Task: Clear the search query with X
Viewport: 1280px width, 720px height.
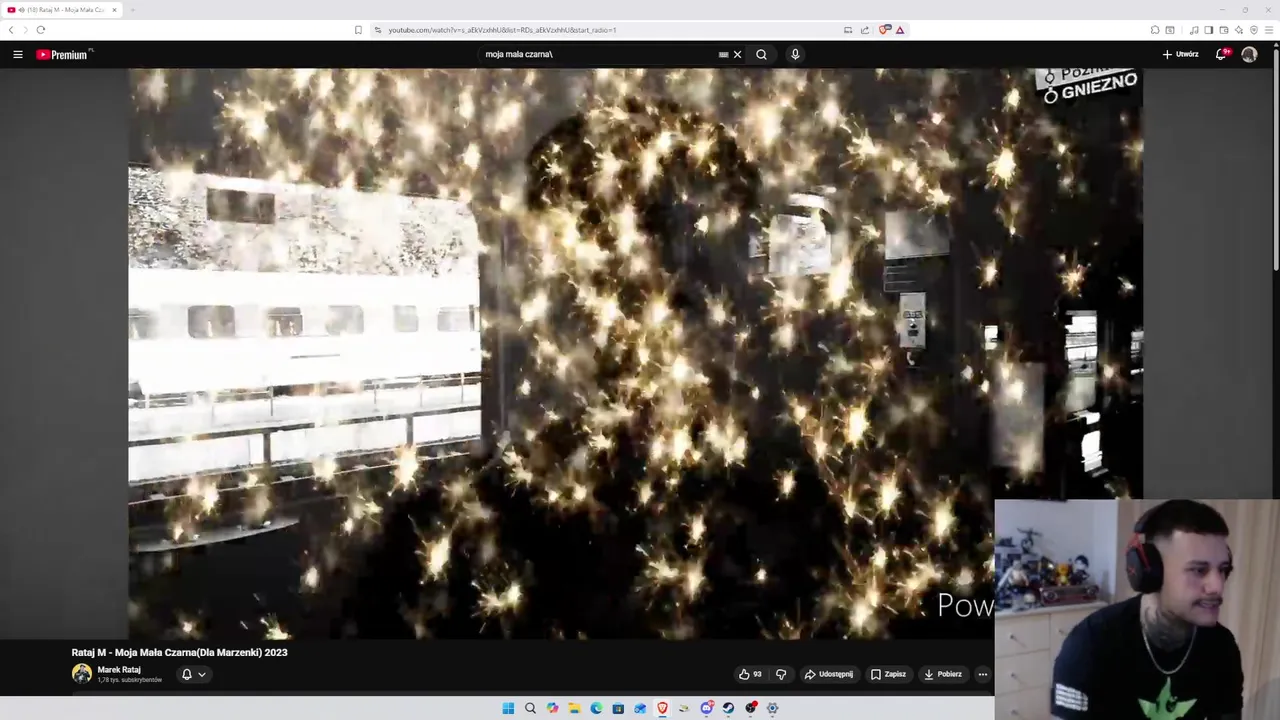Action: point(738,54)
